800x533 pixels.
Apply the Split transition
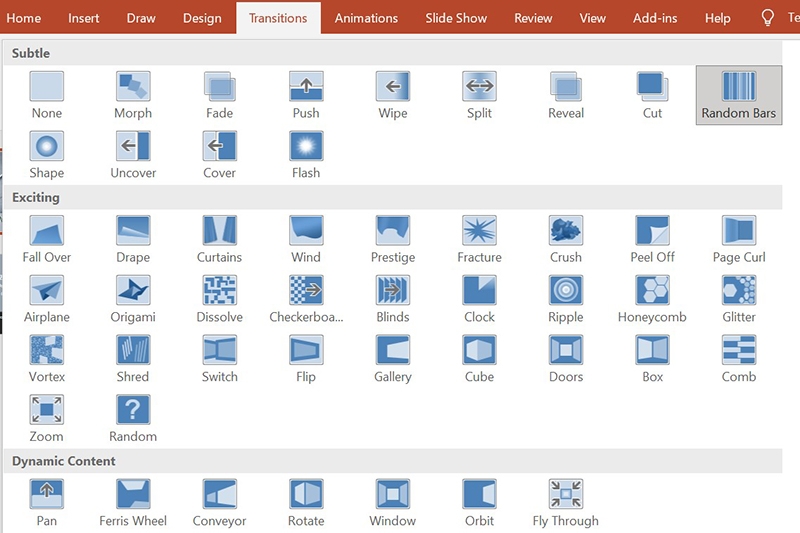tap(479, 95)
